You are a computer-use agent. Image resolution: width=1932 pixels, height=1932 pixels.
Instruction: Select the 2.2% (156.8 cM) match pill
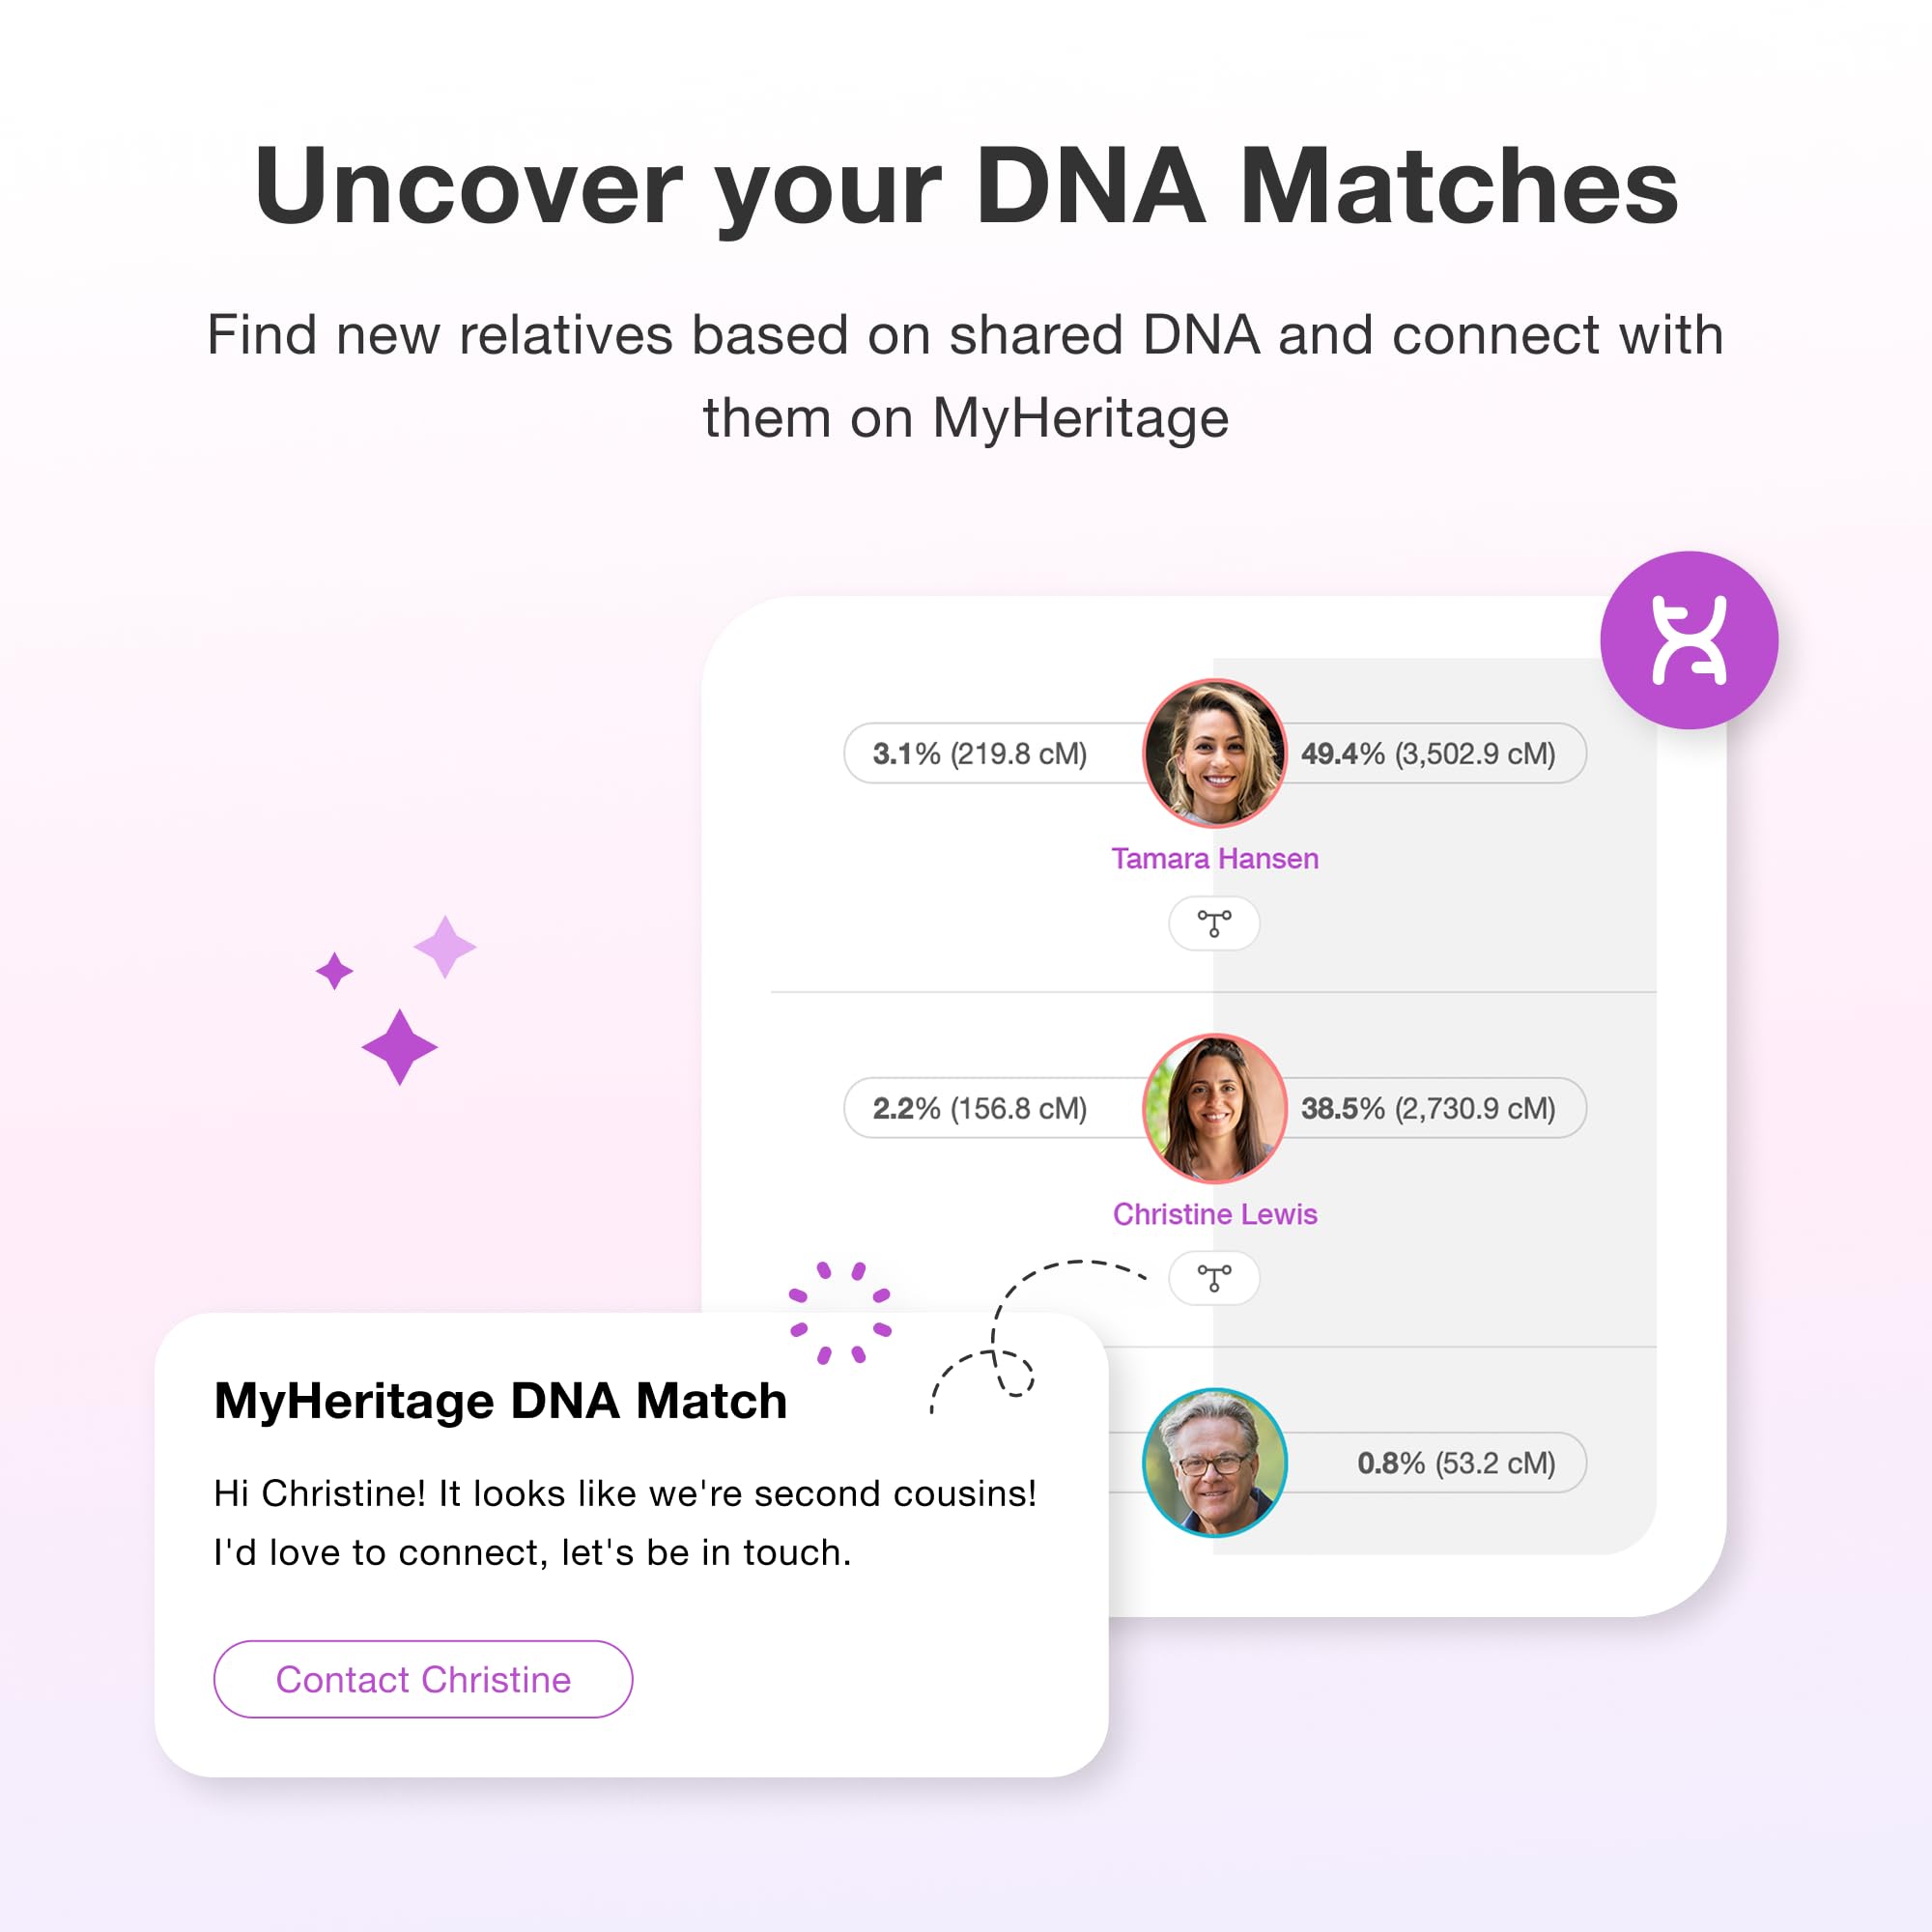[980, 1108]
